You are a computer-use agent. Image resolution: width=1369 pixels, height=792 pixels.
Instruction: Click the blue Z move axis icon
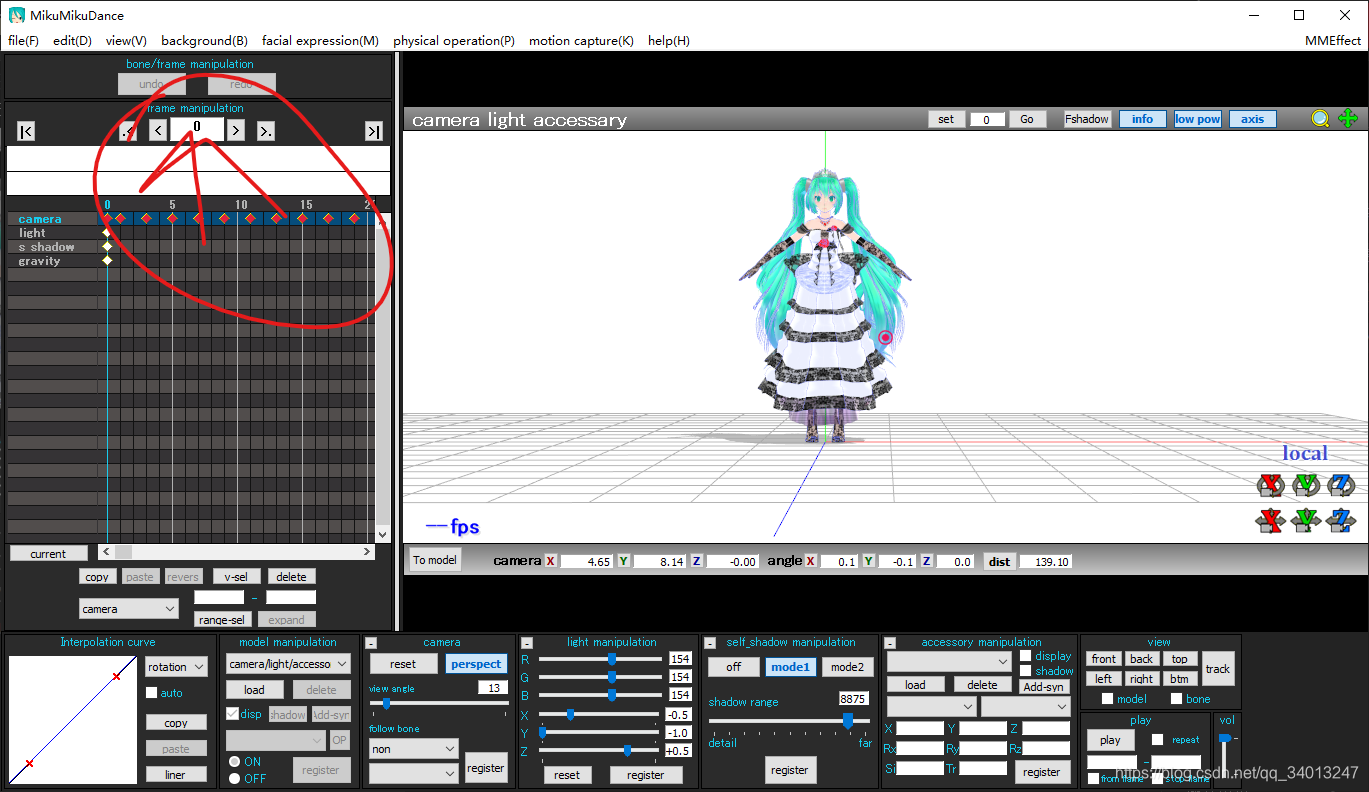pyautogui.click(x=1341, y=520)
